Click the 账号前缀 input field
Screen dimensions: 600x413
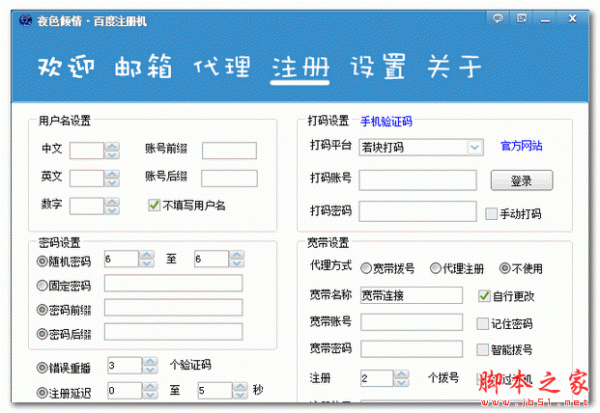229,150
